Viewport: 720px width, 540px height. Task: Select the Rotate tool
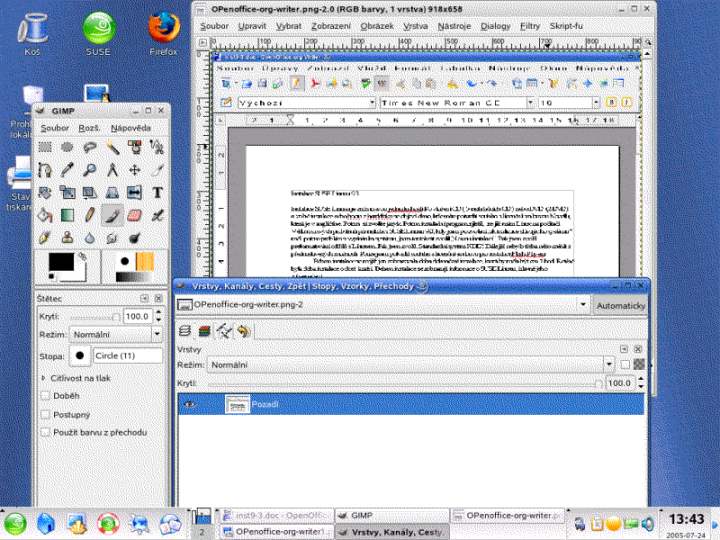(45, 192)
